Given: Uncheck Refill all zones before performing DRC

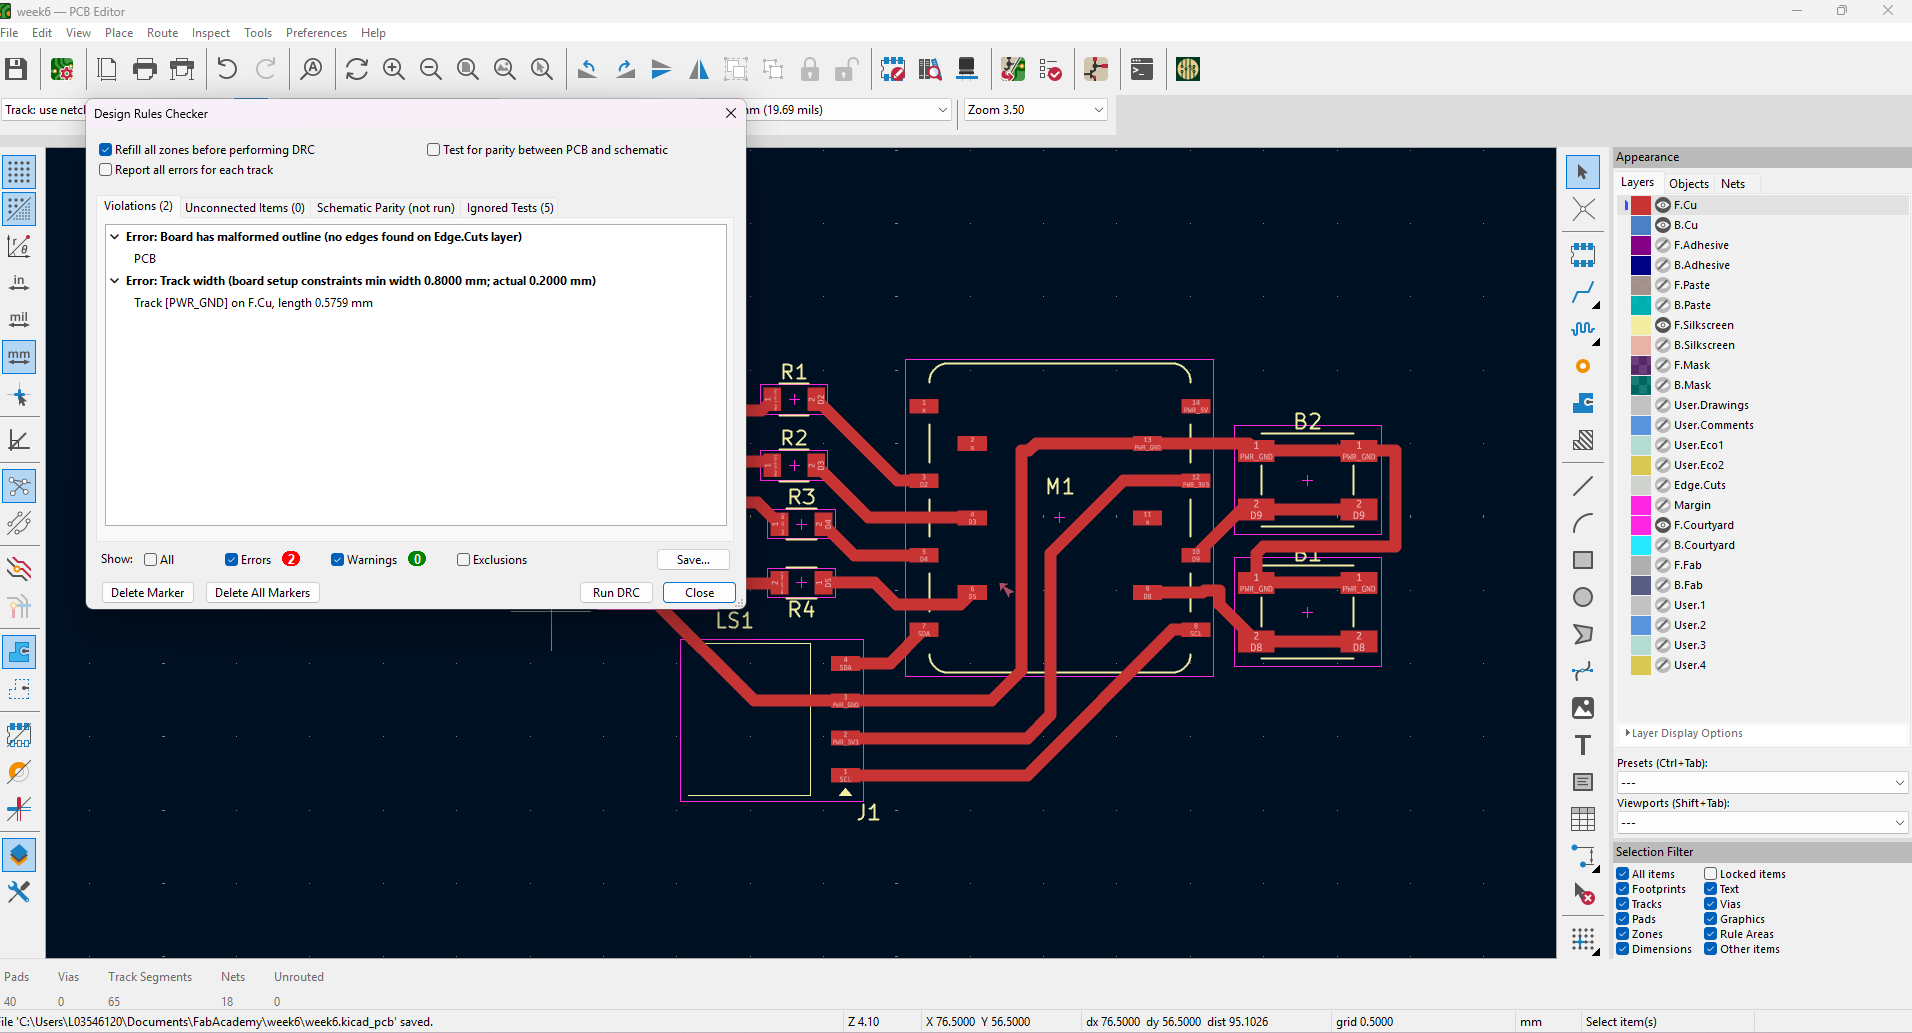Looking at the screenshot, I should point(106,150).
